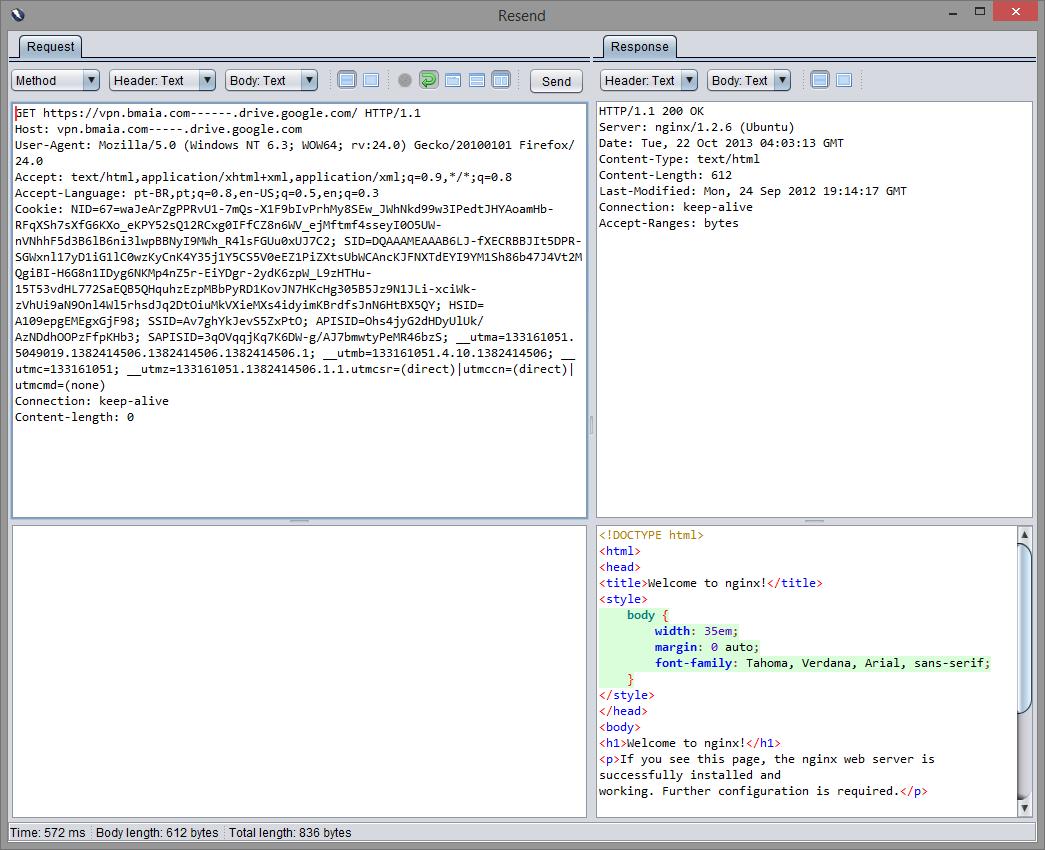This screenshot has height=850, width=1045.
Task: Open response Header: Text dropdown
Action: point(648,80)
